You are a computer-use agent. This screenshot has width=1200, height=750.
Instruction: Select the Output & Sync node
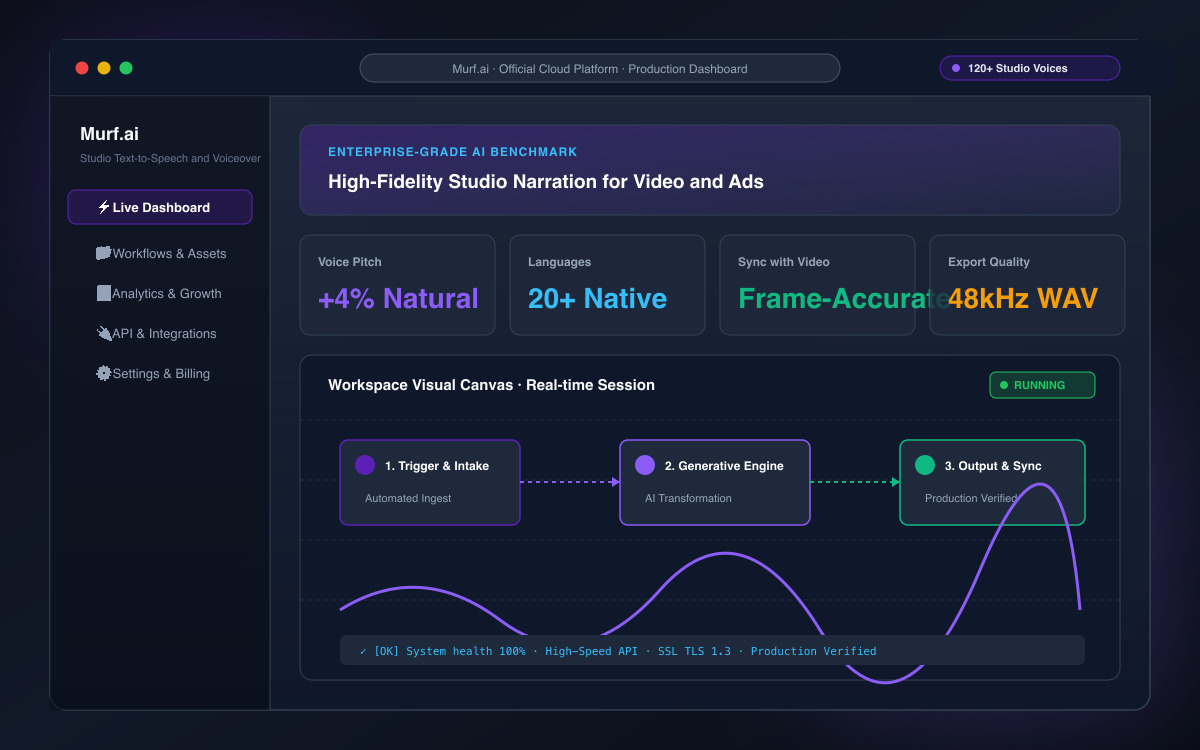point(992,482)
